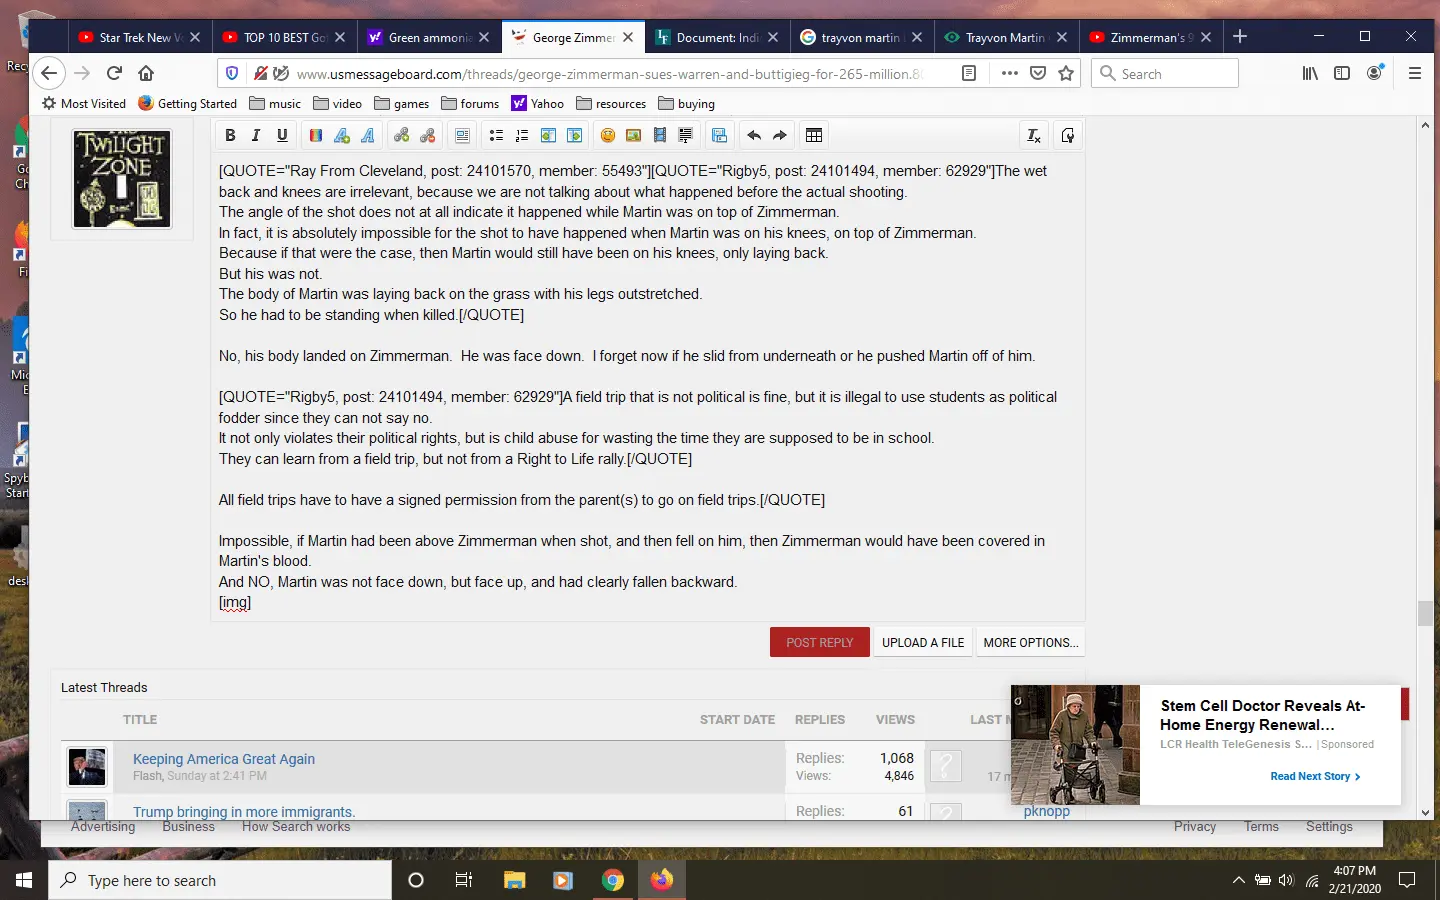The width and height of the screenshot is (1440, 900).
Task: Click the Firefox Search box
Action: tap(1165, 73)
